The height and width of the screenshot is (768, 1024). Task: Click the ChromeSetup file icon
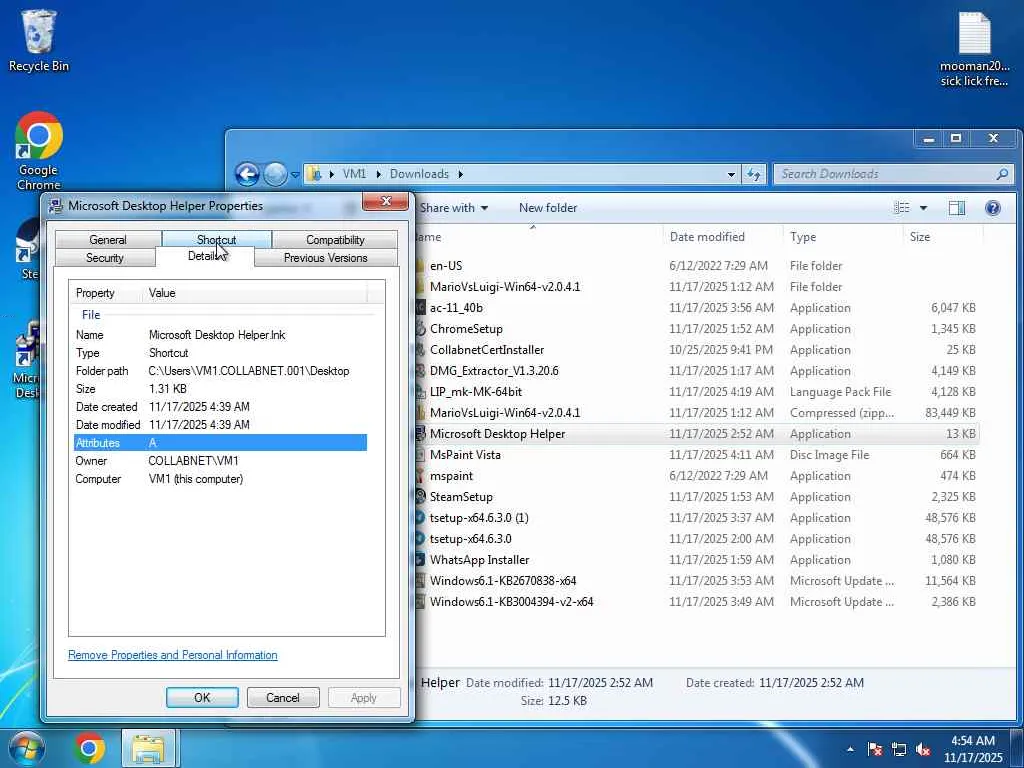pyautogui.click(x=421, y=328)
